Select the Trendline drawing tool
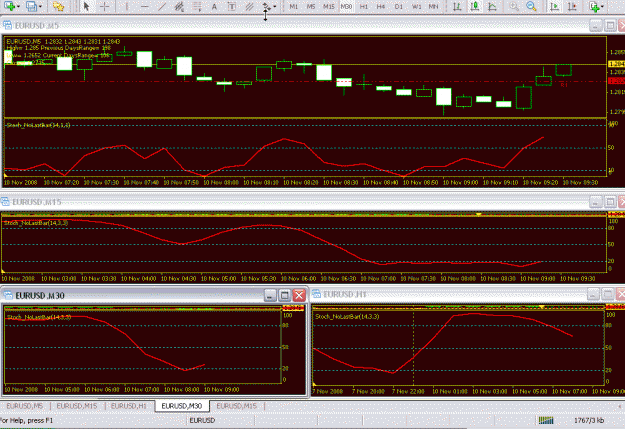Screen dimensions: 625x429 tap(161, 6)
